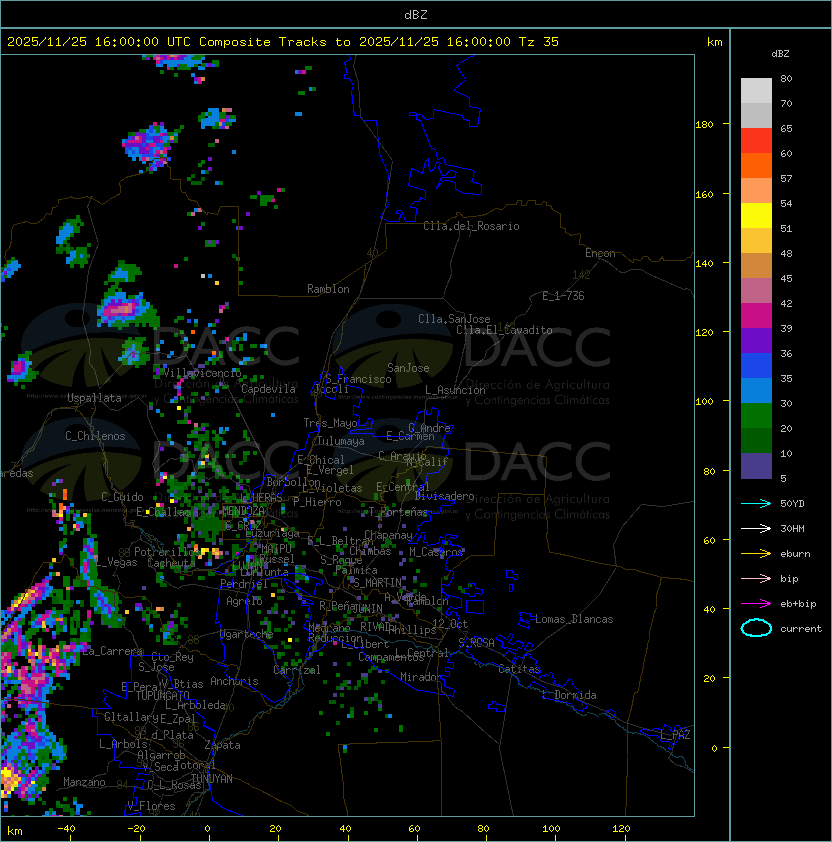Click the Potrerillos label
This screenshot has height=842, width=832.
click(168, 552)
